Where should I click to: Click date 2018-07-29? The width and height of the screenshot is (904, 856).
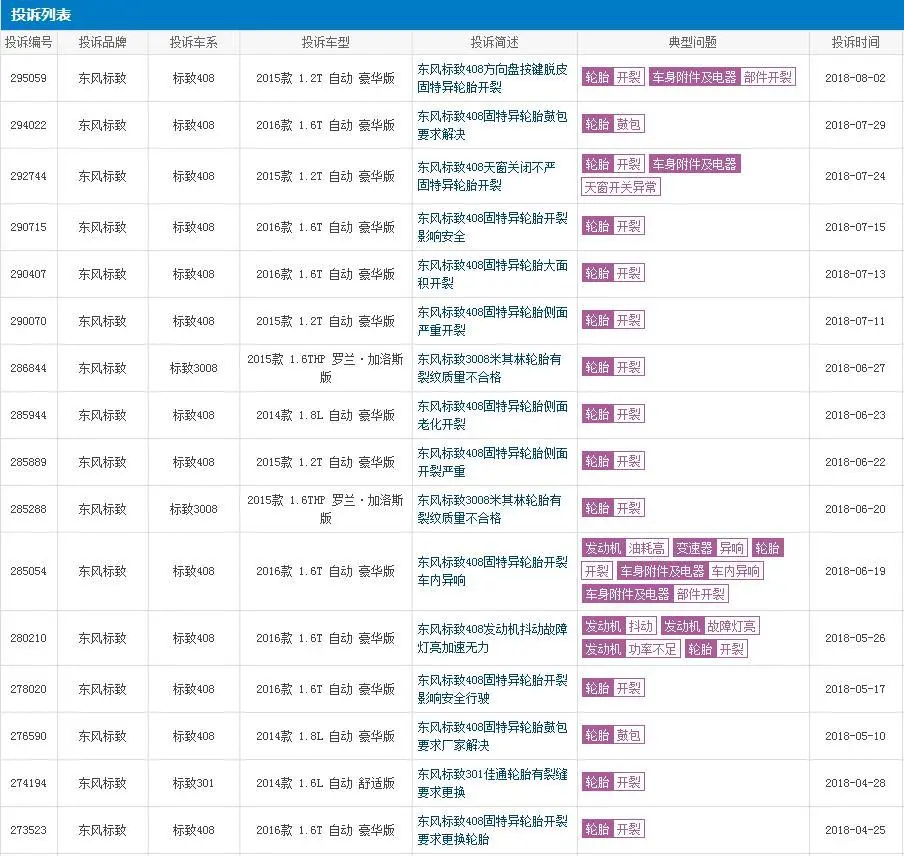click(855, 125)
